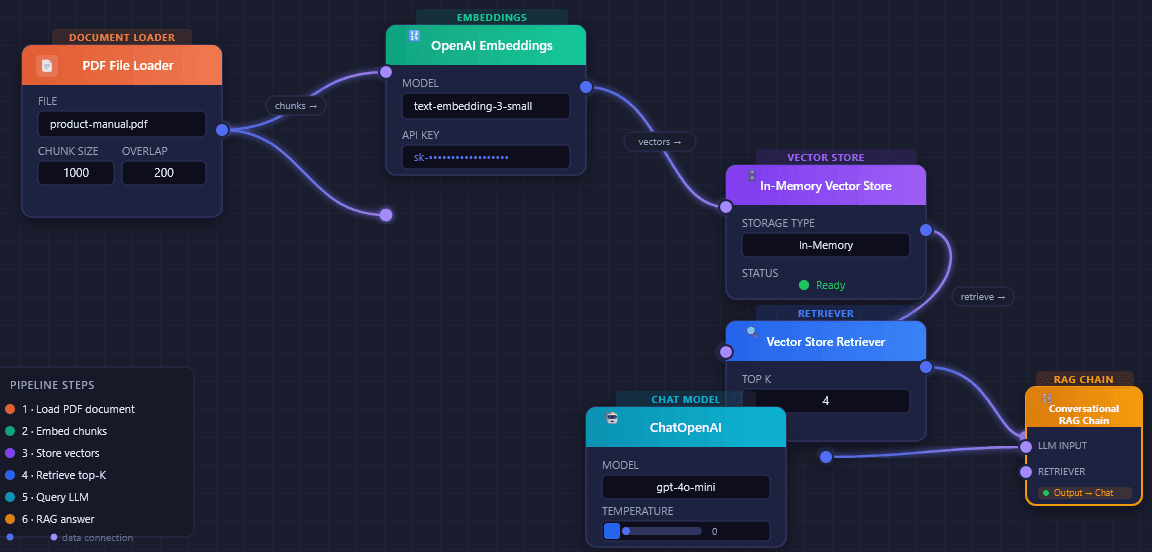This screenshot has width=1152, height=552.
Task: Open the gpt-4o-mini MODEL field
Action: [x=685, y=487]
